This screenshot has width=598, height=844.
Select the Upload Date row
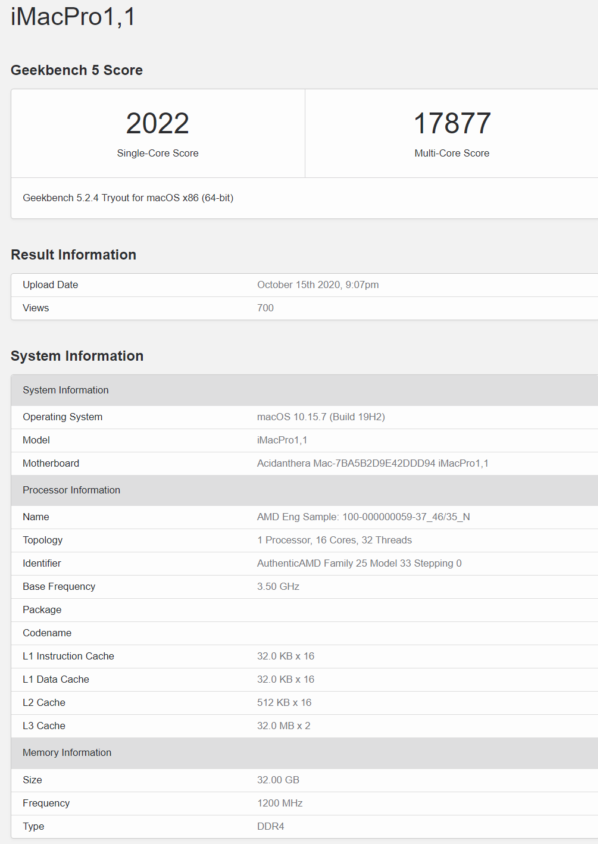[x=305, y=285]
